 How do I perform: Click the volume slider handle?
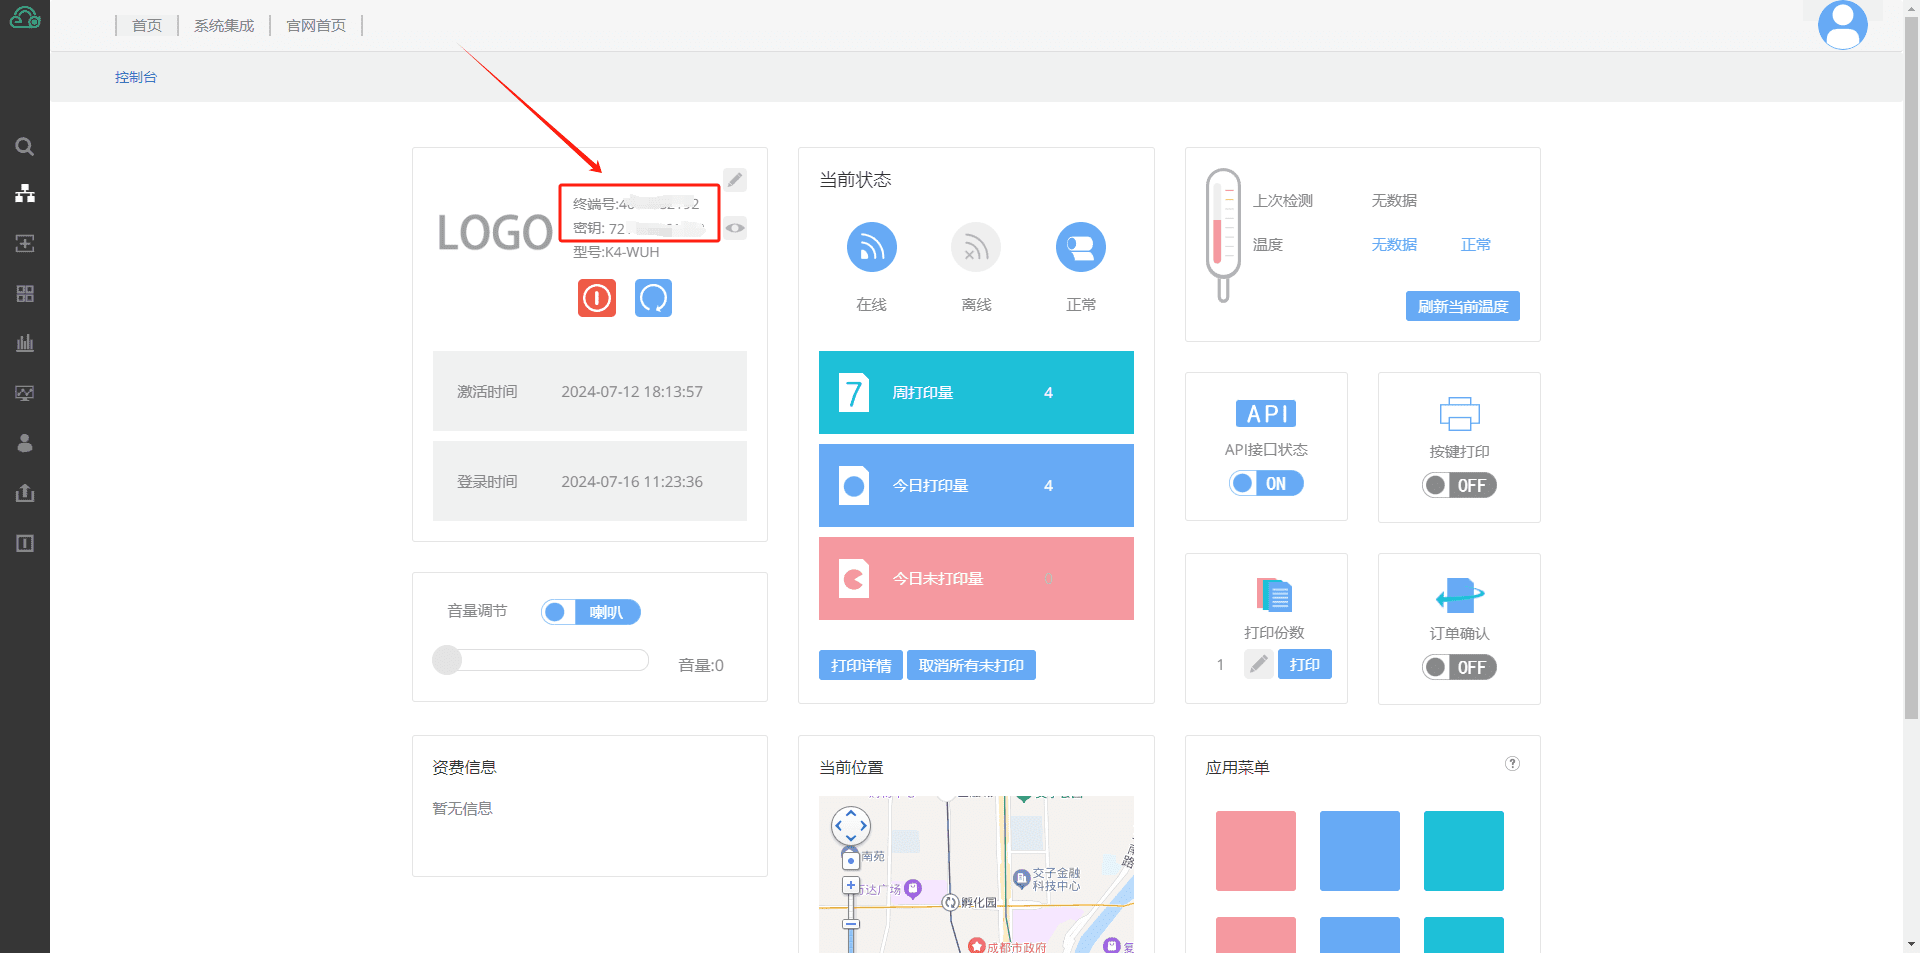pyautogui.click(x=447, y=660)
